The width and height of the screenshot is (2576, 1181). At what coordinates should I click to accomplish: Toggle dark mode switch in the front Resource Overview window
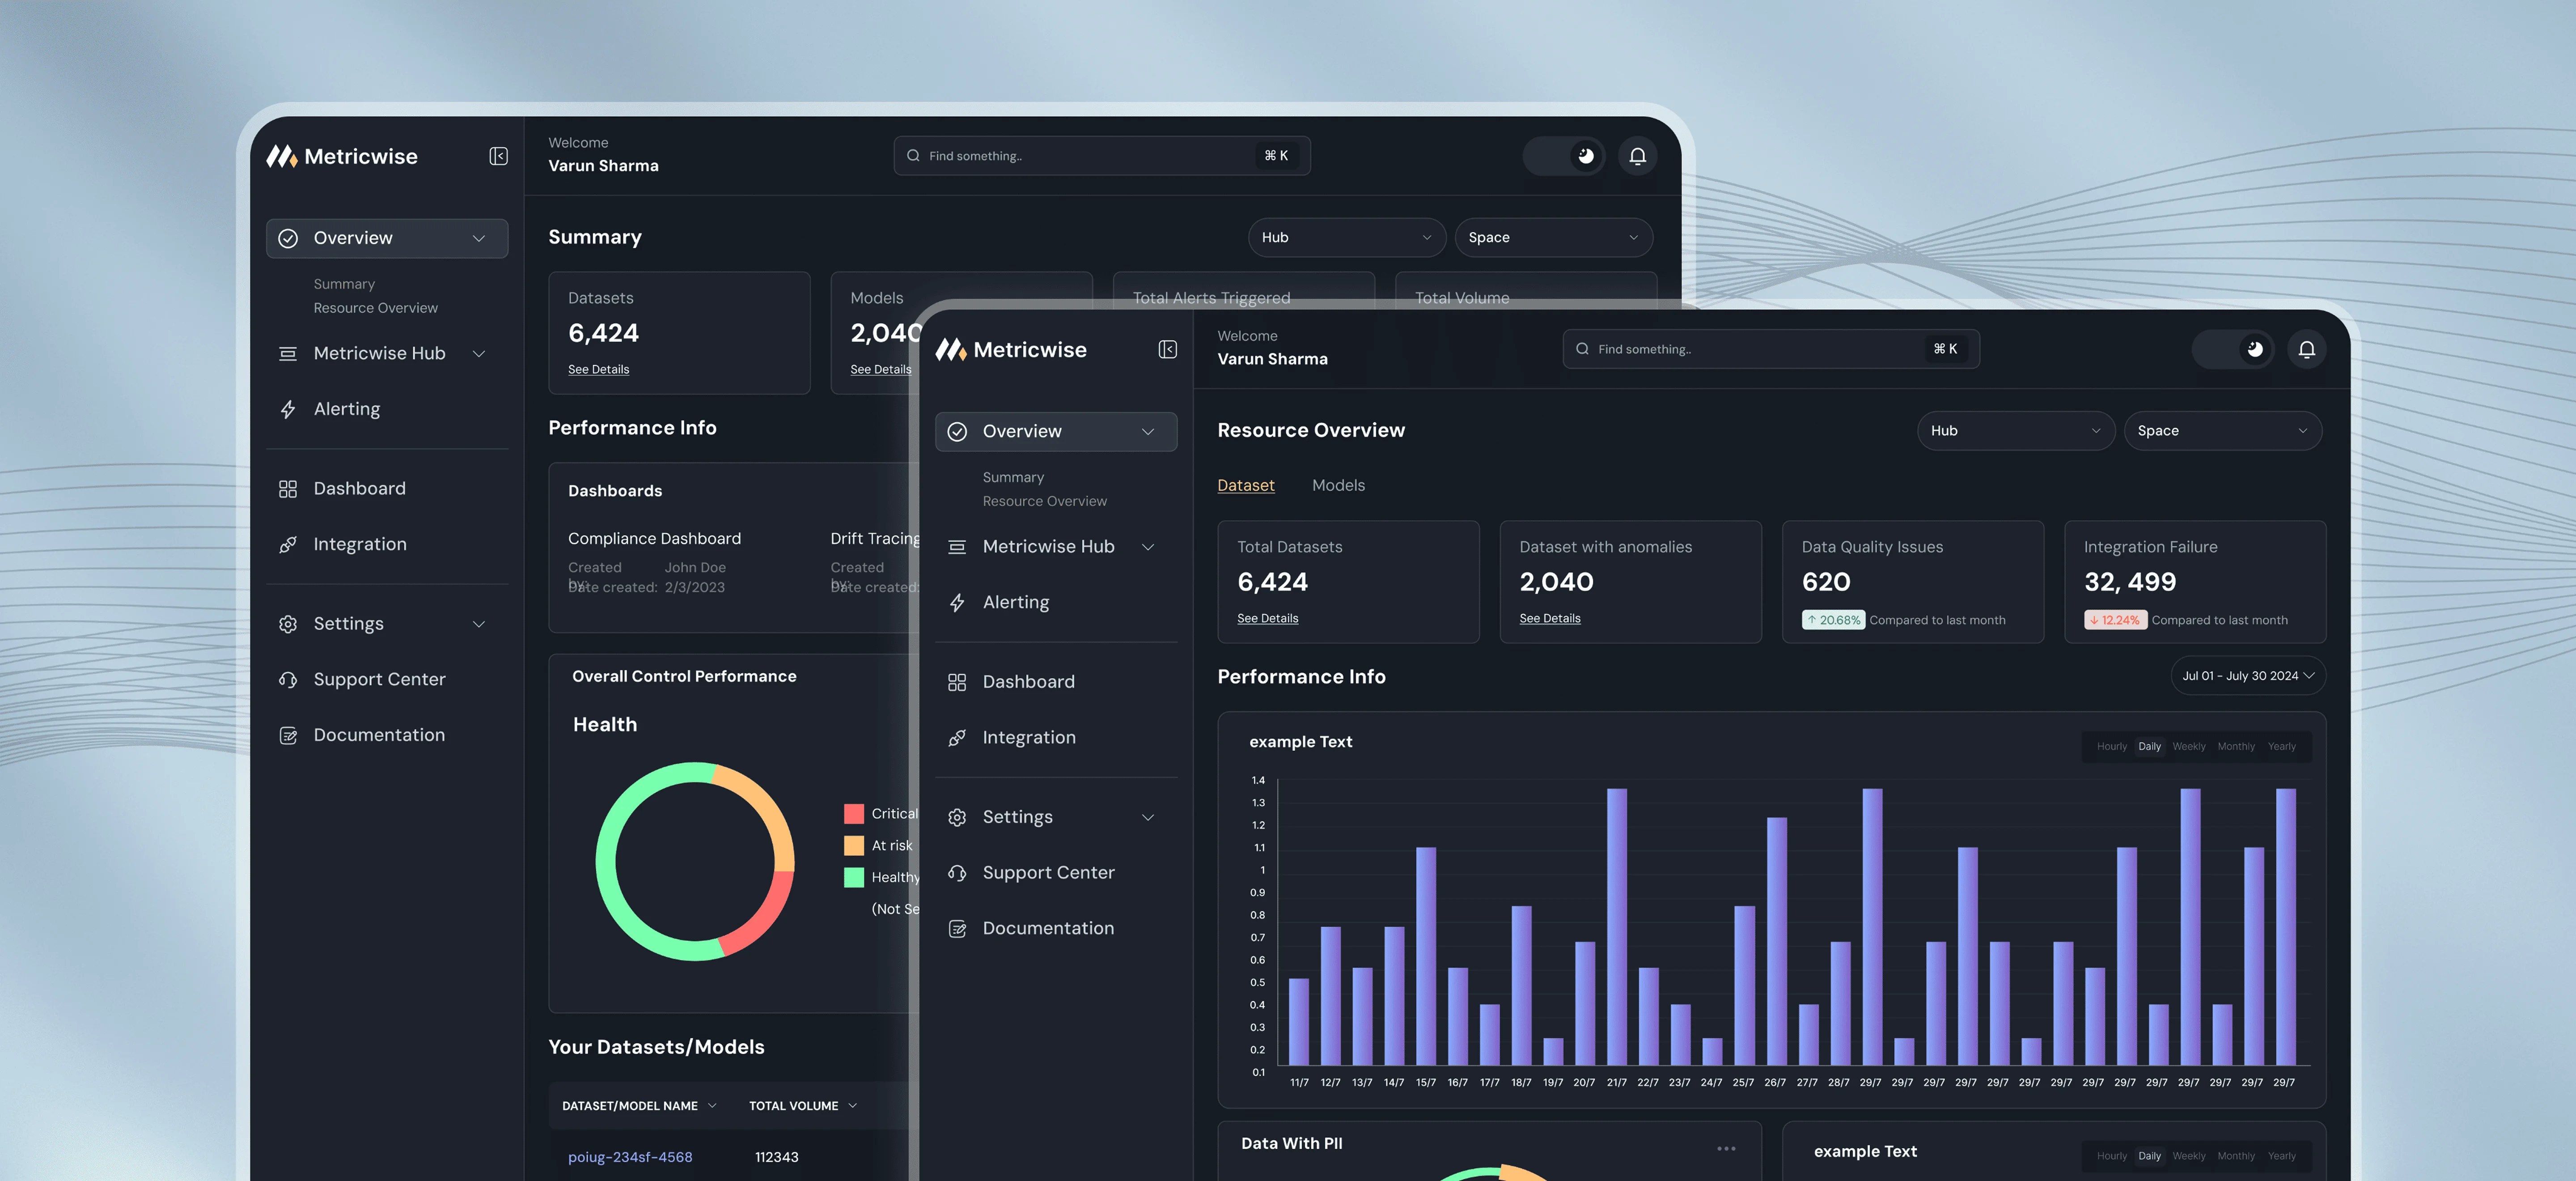pos(2233,349)
